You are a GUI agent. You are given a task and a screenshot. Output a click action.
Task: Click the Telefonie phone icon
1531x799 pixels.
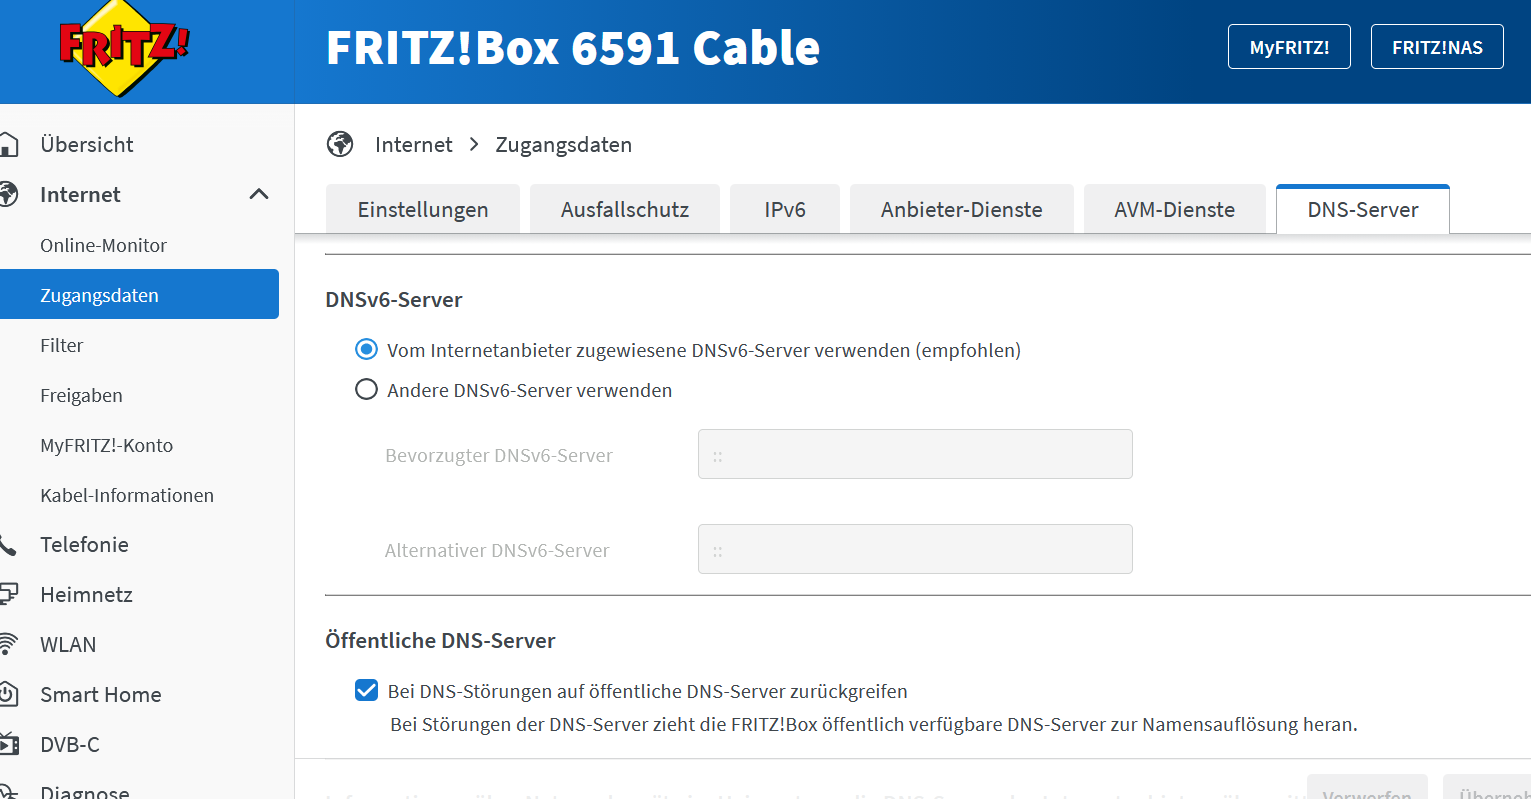(8, 545)
